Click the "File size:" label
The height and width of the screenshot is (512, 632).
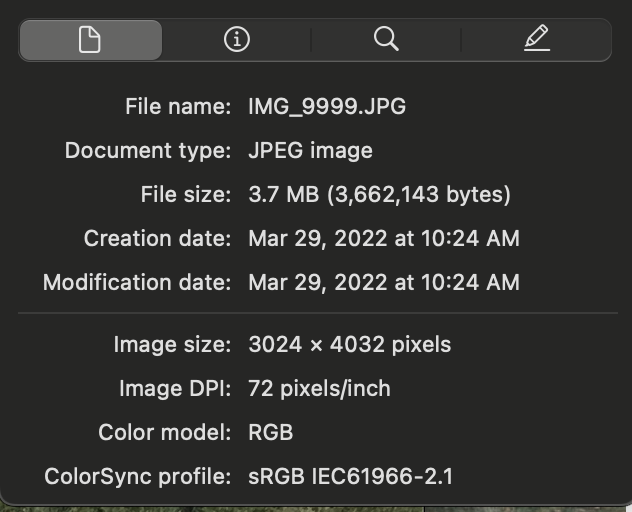pos(186,195)
